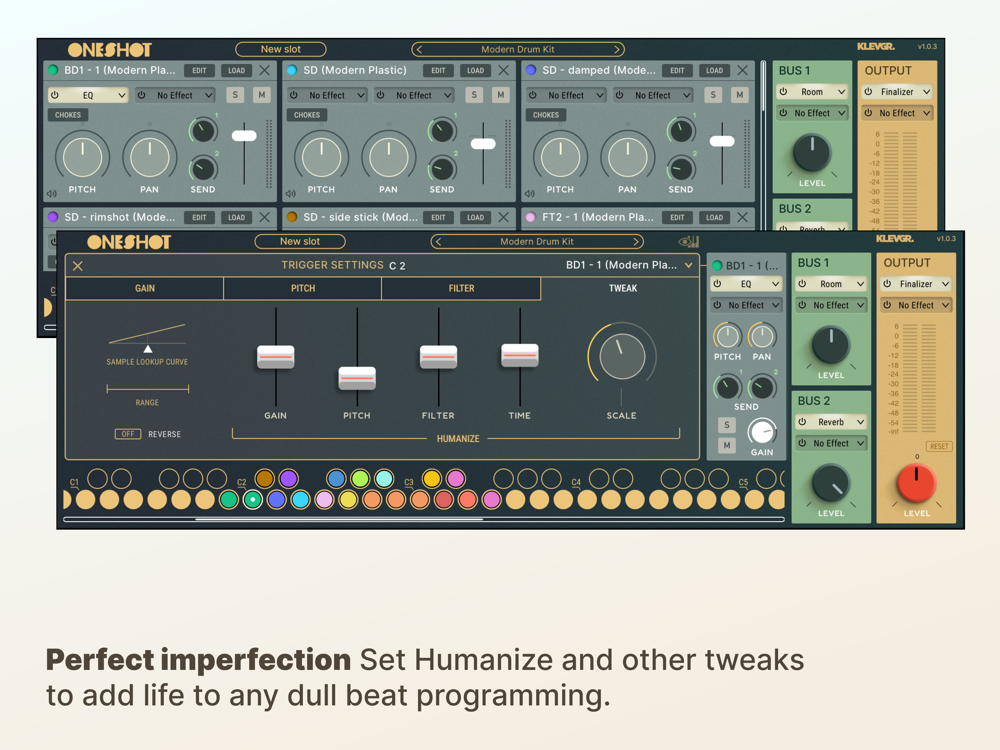Click the Reset button in Output
The image size is (1000, 750).
(x=939, y=446)
